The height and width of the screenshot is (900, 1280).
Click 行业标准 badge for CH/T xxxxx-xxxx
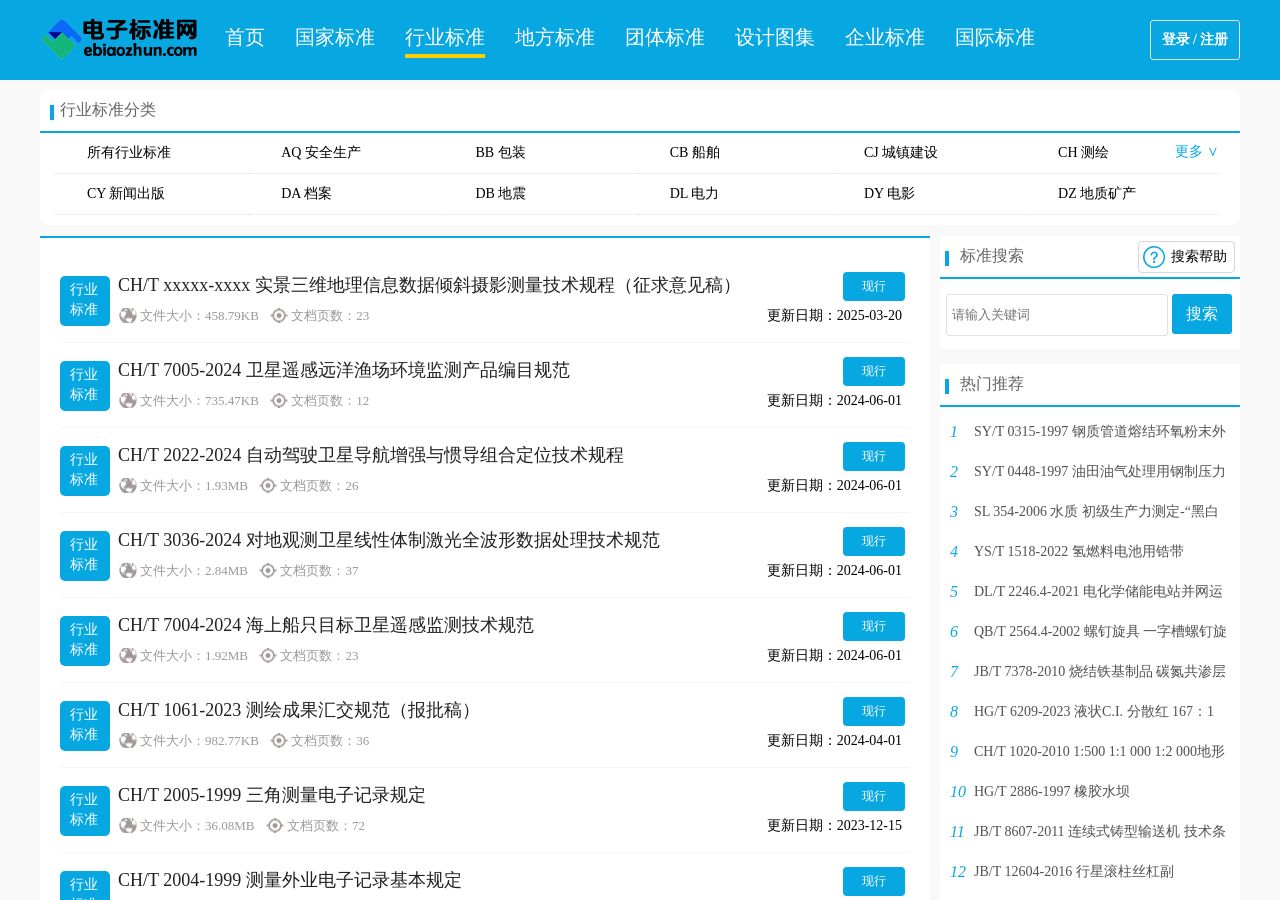point(85,301)
